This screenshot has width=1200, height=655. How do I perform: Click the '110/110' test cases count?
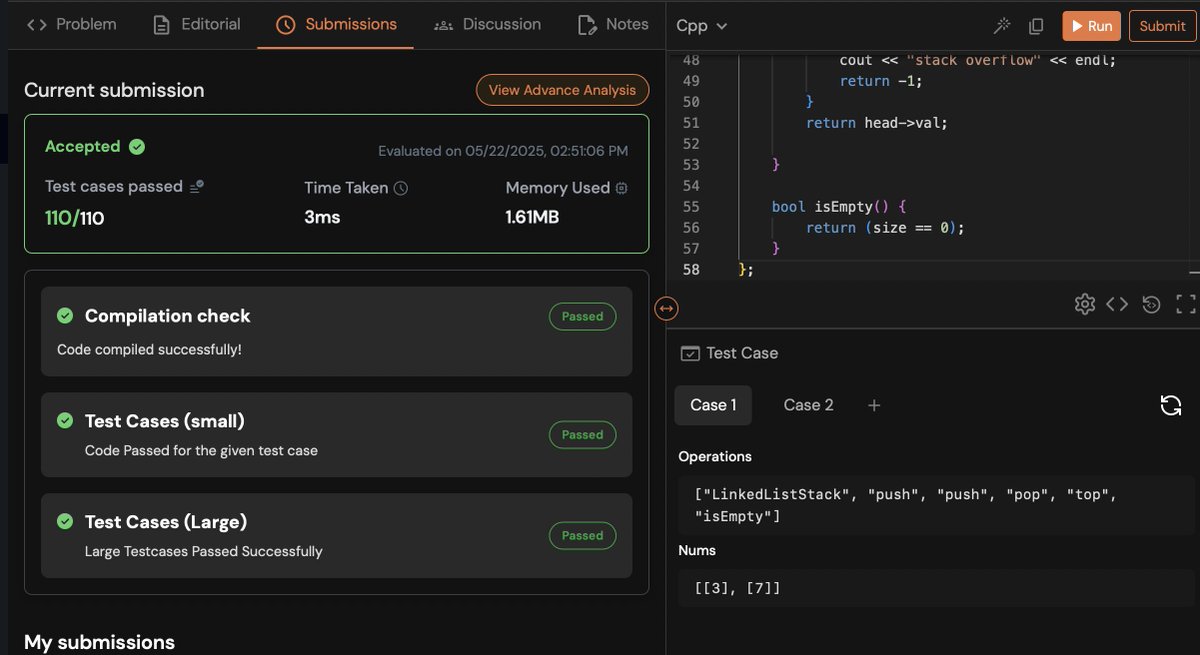click(74, 217)
